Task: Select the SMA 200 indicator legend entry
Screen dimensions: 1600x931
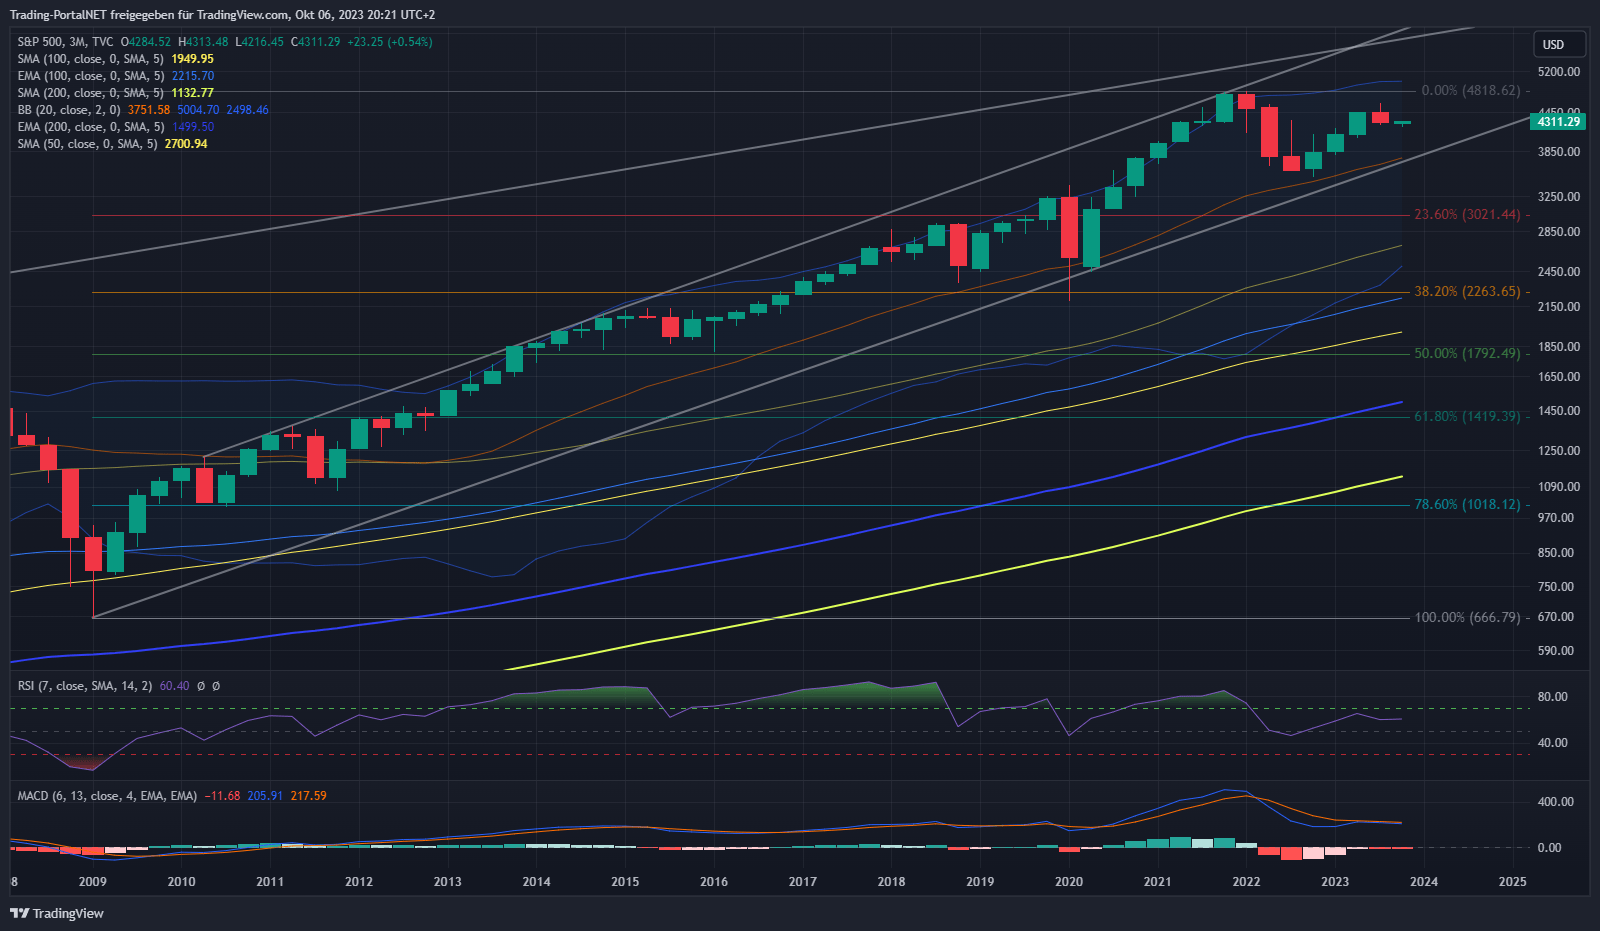Action: [x=90, y=93]
